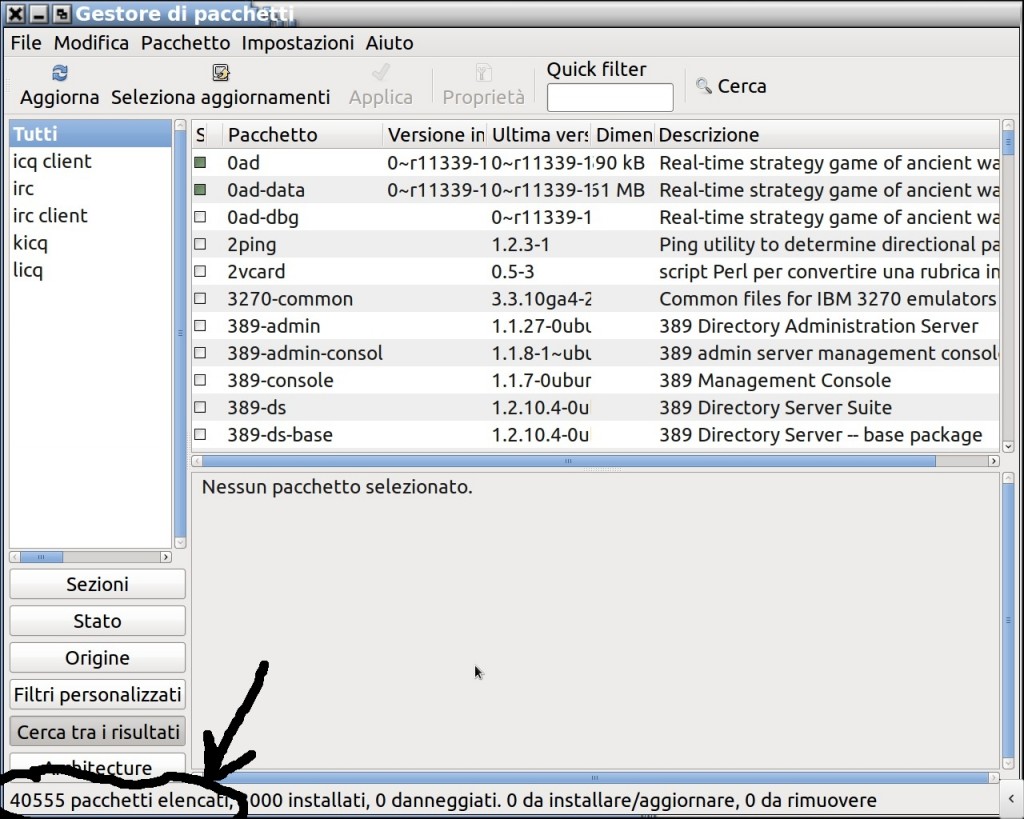Click category list vertical scrollbar

pyautogui.click(x=180, y=333)
